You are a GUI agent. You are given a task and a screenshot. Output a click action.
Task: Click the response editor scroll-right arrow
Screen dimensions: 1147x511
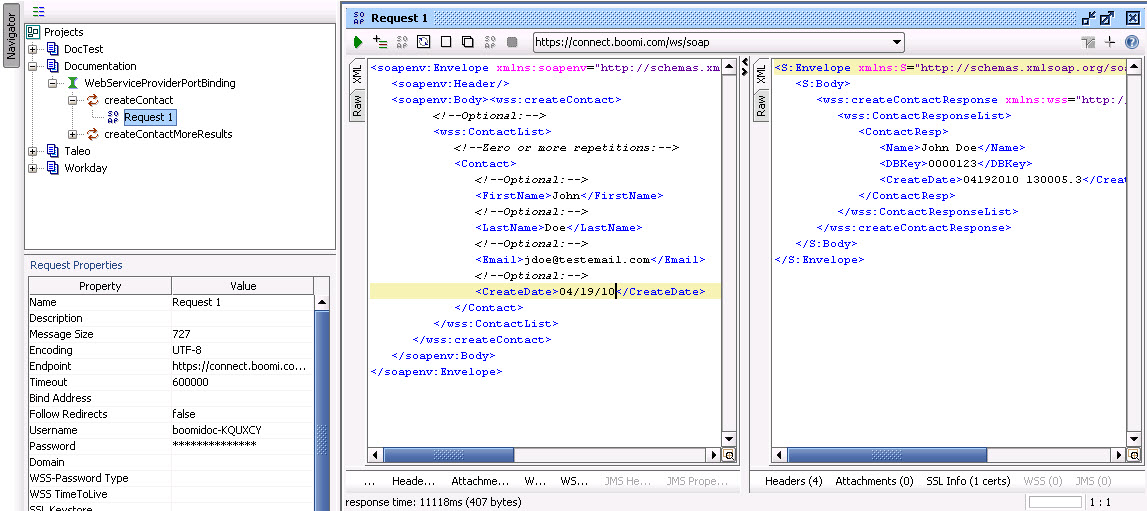pyautogui.click(x=1118, y=455)
